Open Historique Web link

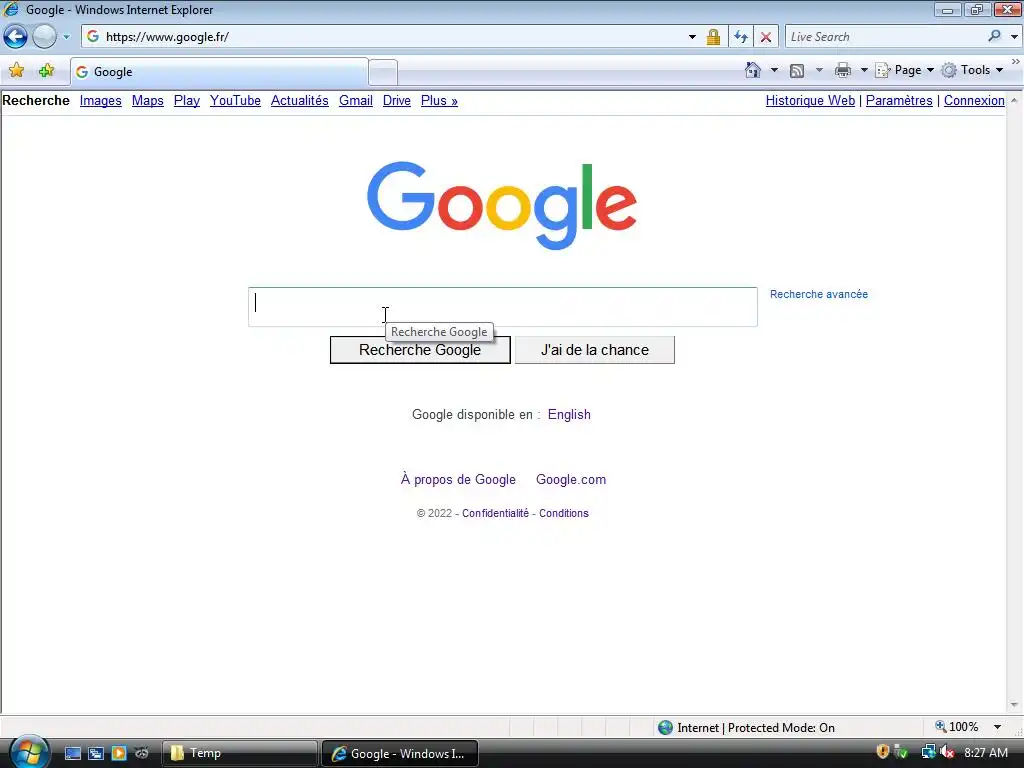click(x=810, y=101)
